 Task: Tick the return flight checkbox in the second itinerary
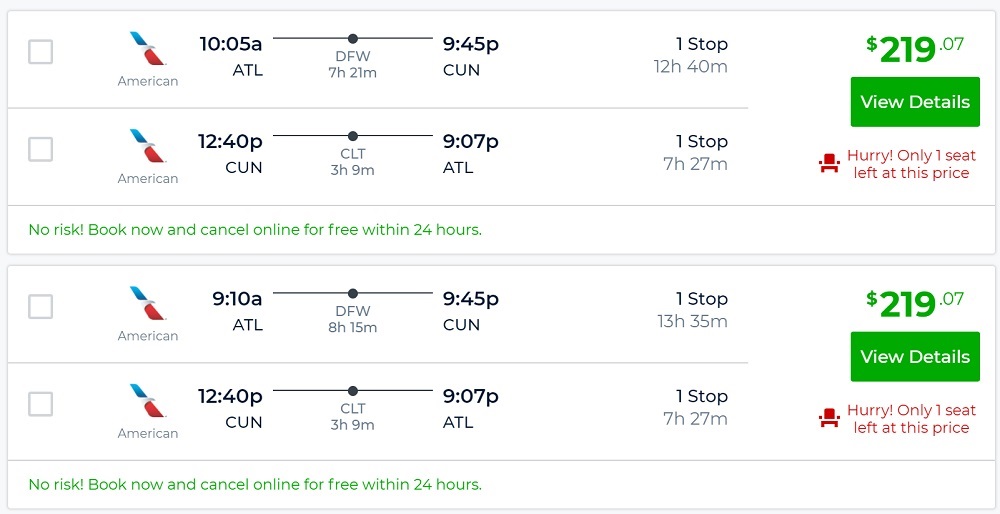pos(40,404)
